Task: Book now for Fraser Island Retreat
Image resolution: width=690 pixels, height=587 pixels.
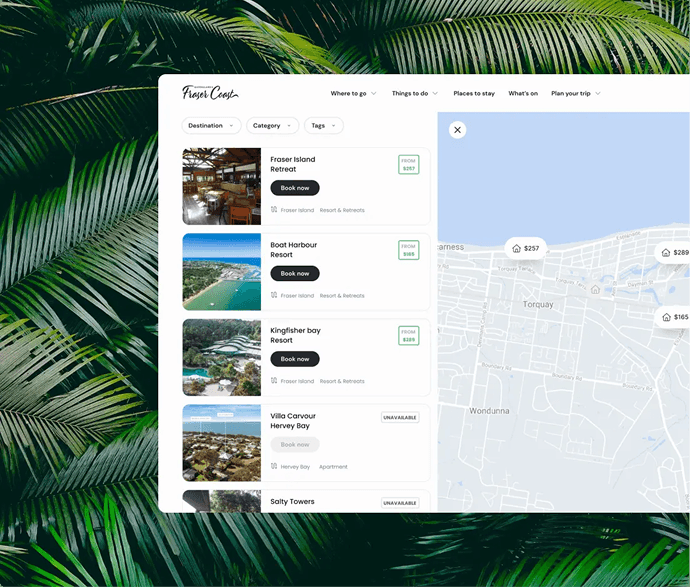Action: [295, 188]
